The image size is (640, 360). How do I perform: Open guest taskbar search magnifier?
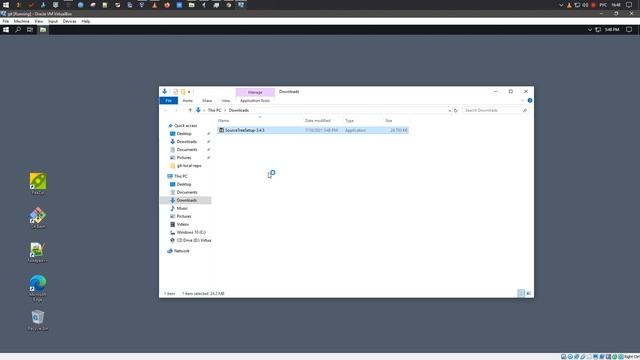pos(18,30)
